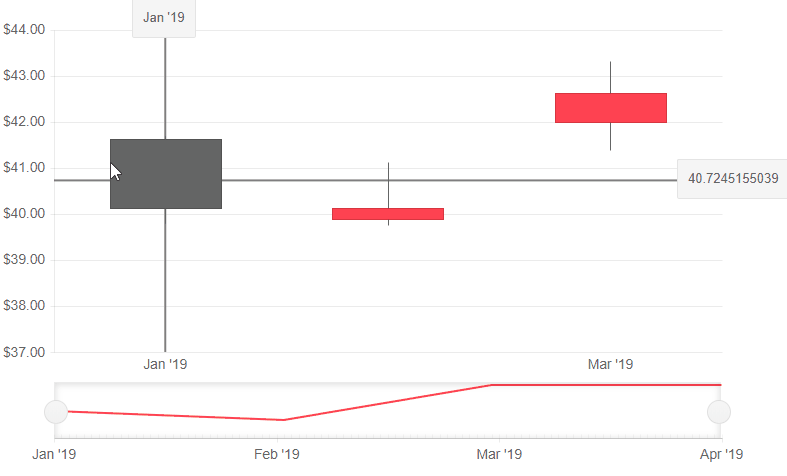Click the left navigator range handle

[56, 411]
